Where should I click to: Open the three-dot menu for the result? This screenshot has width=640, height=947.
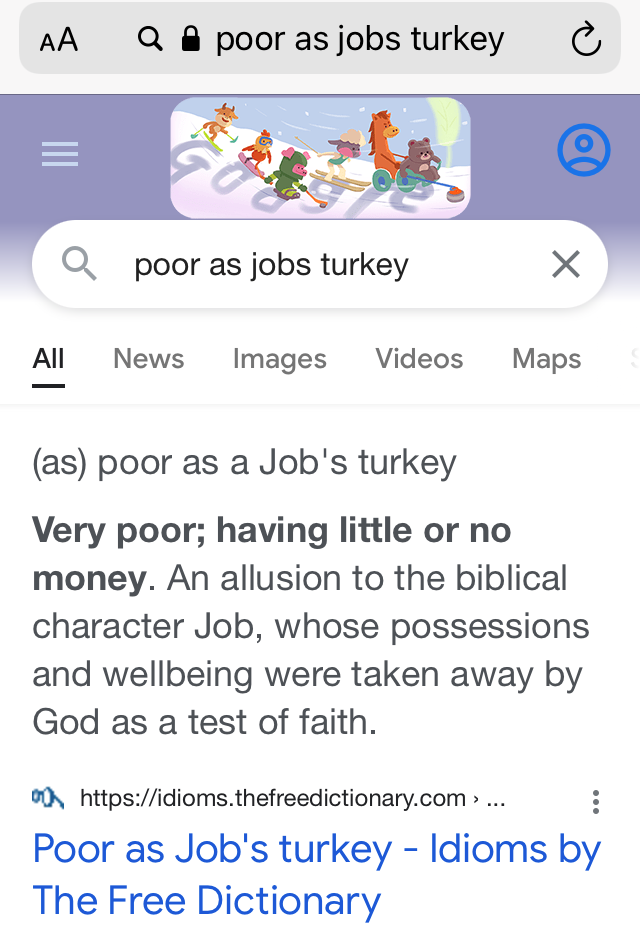point(596,801)
